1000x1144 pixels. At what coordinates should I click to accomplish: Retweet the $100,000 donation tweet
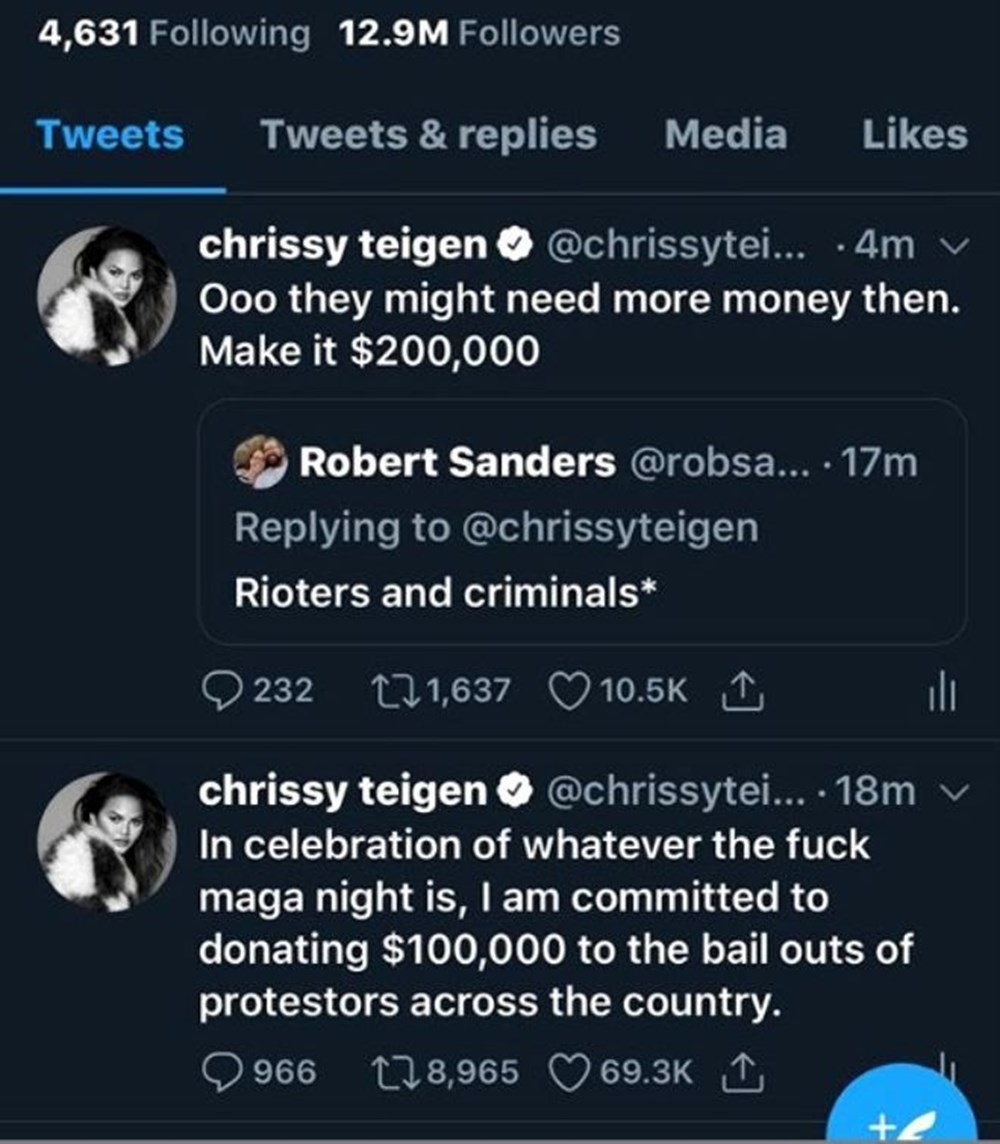385,1072
